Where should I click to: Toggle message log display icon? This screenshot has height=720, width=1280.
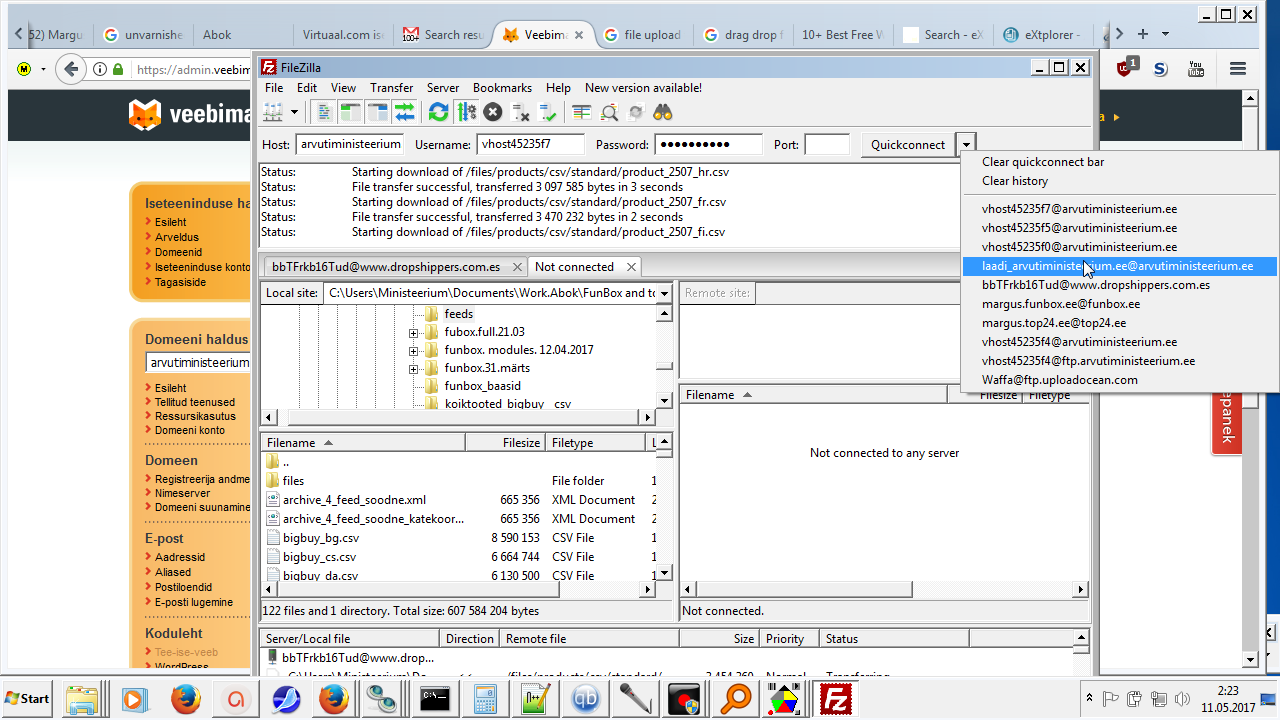pos(324,112)
